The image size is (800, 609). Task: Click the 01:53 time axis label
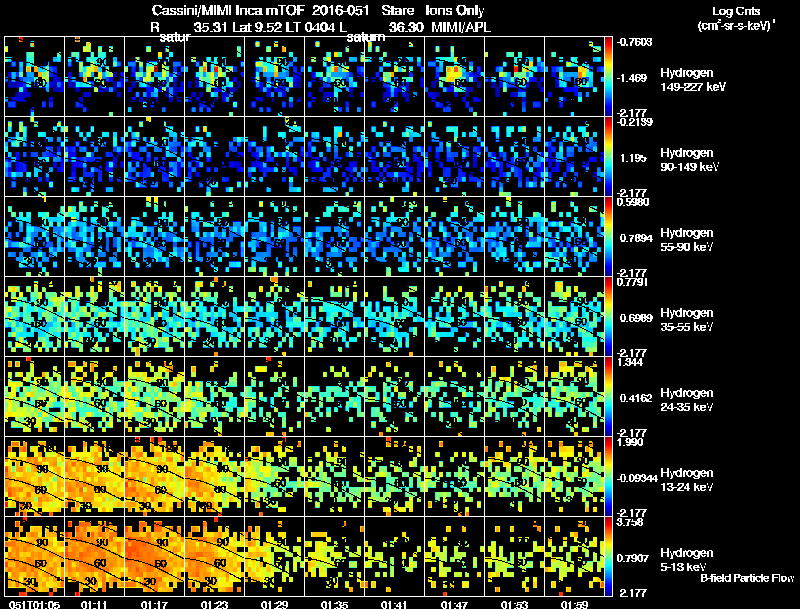point(514,605)
